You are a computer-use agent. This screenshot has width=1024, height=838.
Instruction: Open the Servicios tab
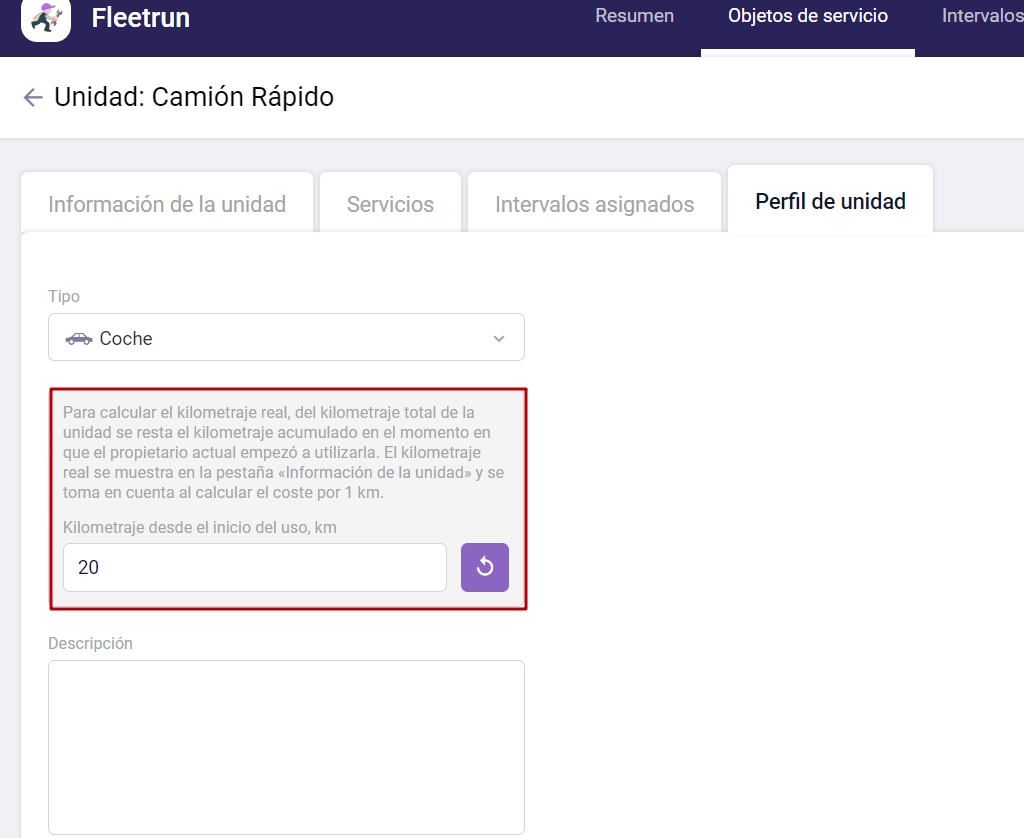click(x=390, y=204)
